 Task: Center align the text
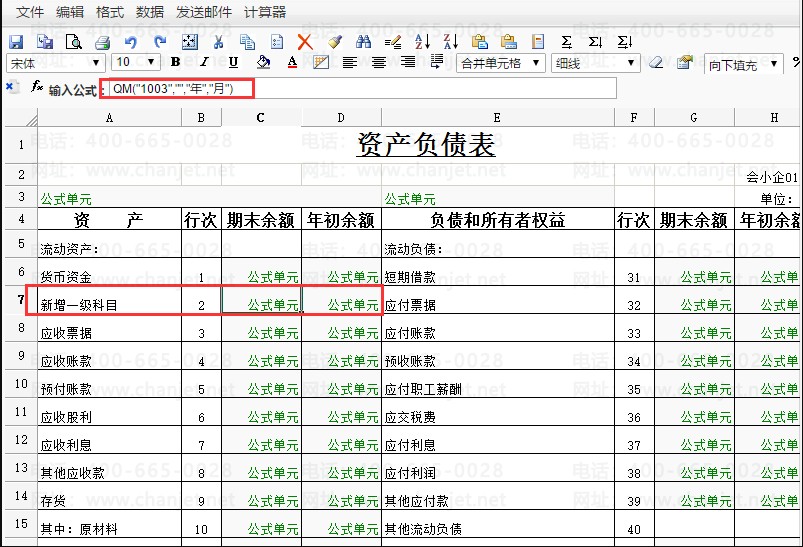pos(379,62)
